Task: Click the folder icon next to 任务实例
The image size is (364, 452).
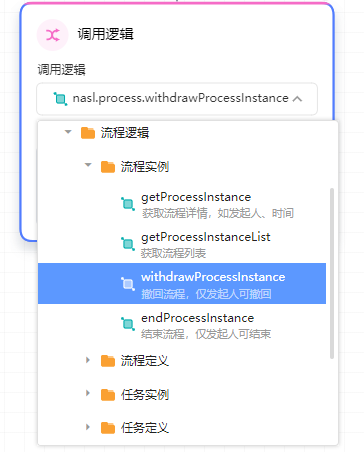Action: click(108, 395)
